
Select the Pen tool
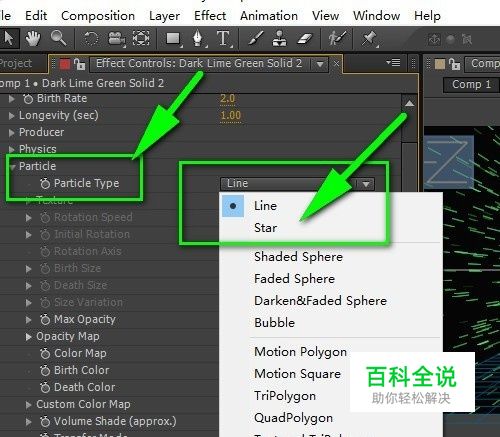tap(199, 39)
